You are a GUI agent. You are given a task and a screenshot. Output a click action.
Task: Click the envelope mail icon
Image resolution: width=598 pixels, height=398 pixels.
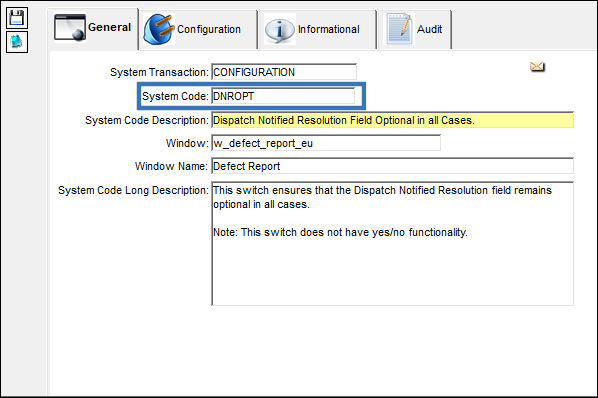[x=537, y=67]
